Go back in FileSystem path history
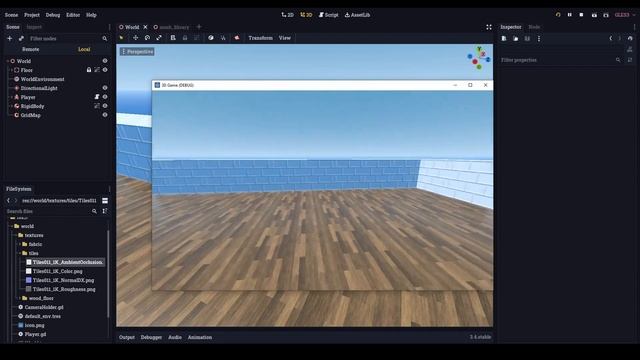This screenshot has width=640, height=360. [x=8, y=200]
